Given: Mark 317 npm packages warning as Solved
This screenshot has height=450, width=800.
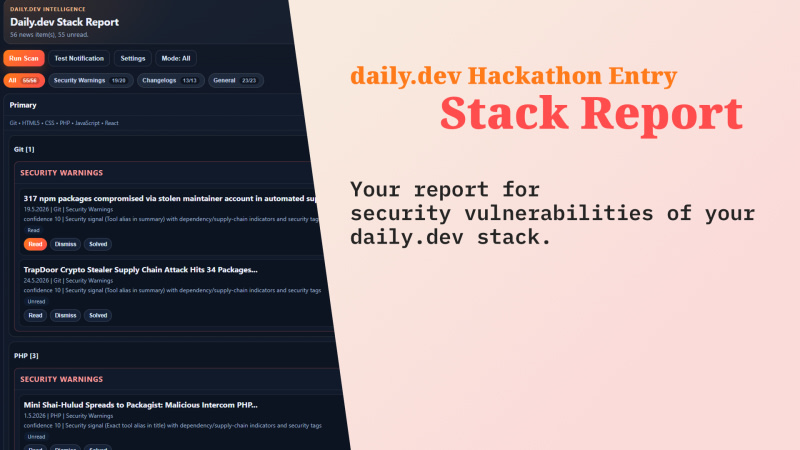Looking at the screenshot, I should pyautogui.click(x=98, y=244).
